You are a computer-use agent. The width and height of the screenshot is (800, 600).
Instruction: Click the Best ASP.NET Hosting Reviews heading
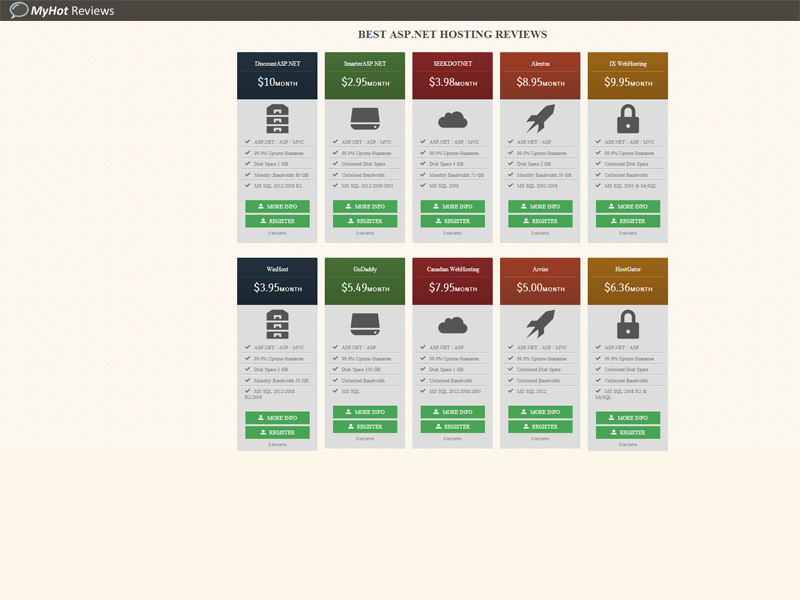pyautogui.click(x=453, y=35)
